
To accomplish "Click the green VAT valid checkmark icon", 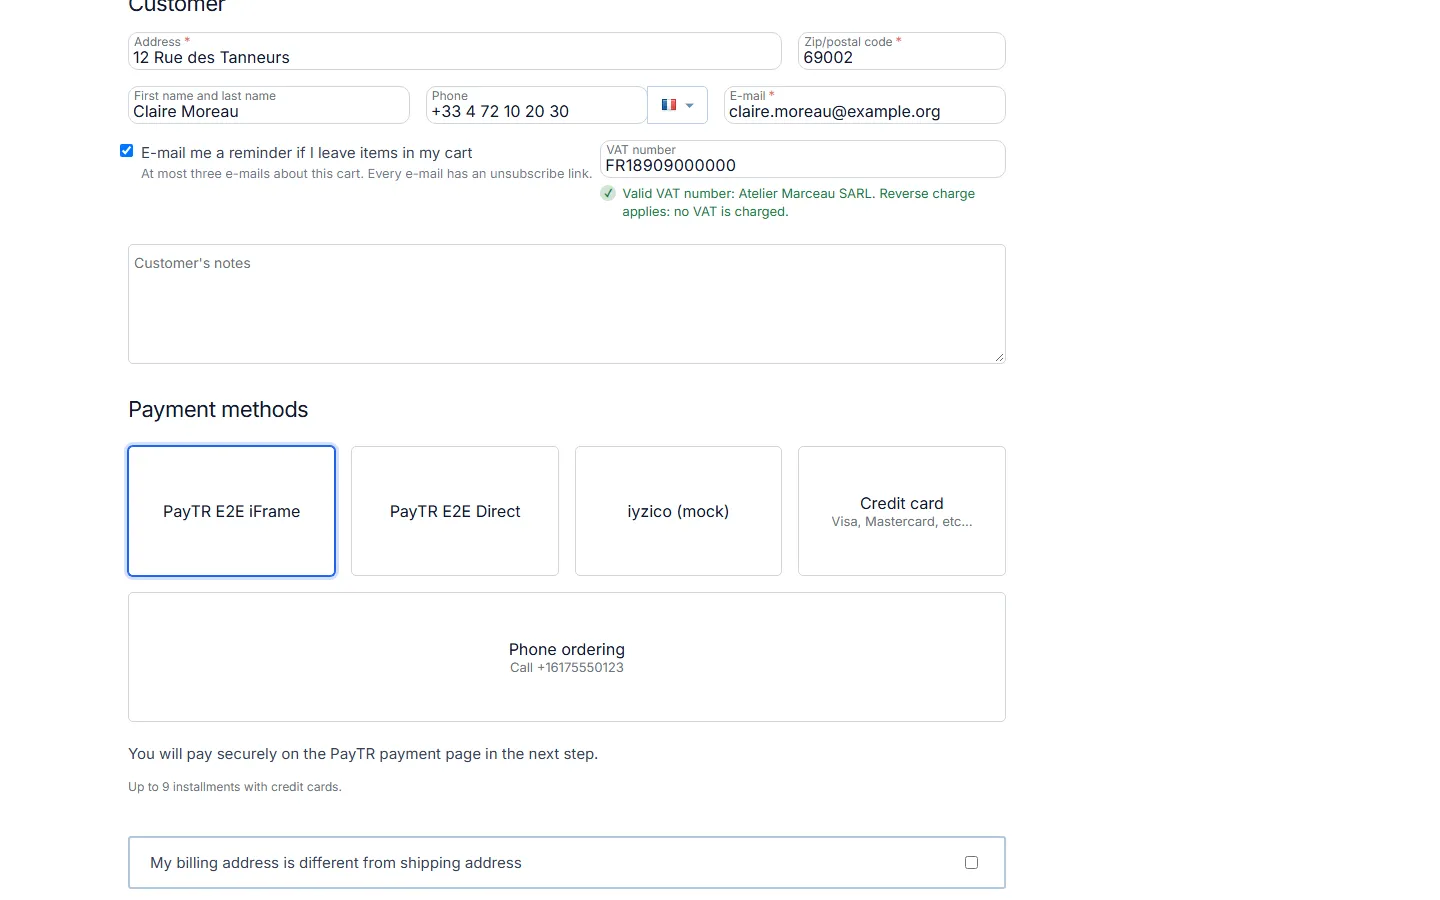I will pos(608,193).
